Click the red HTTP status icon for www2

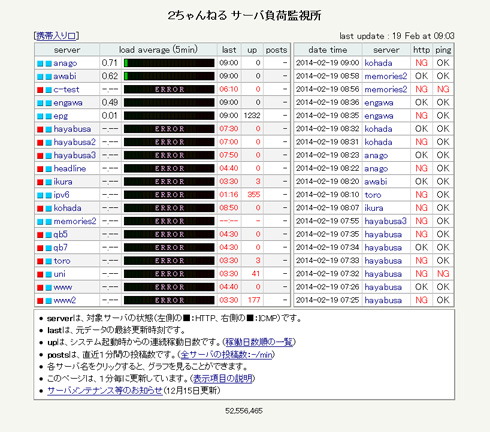(x=40, y=301)
